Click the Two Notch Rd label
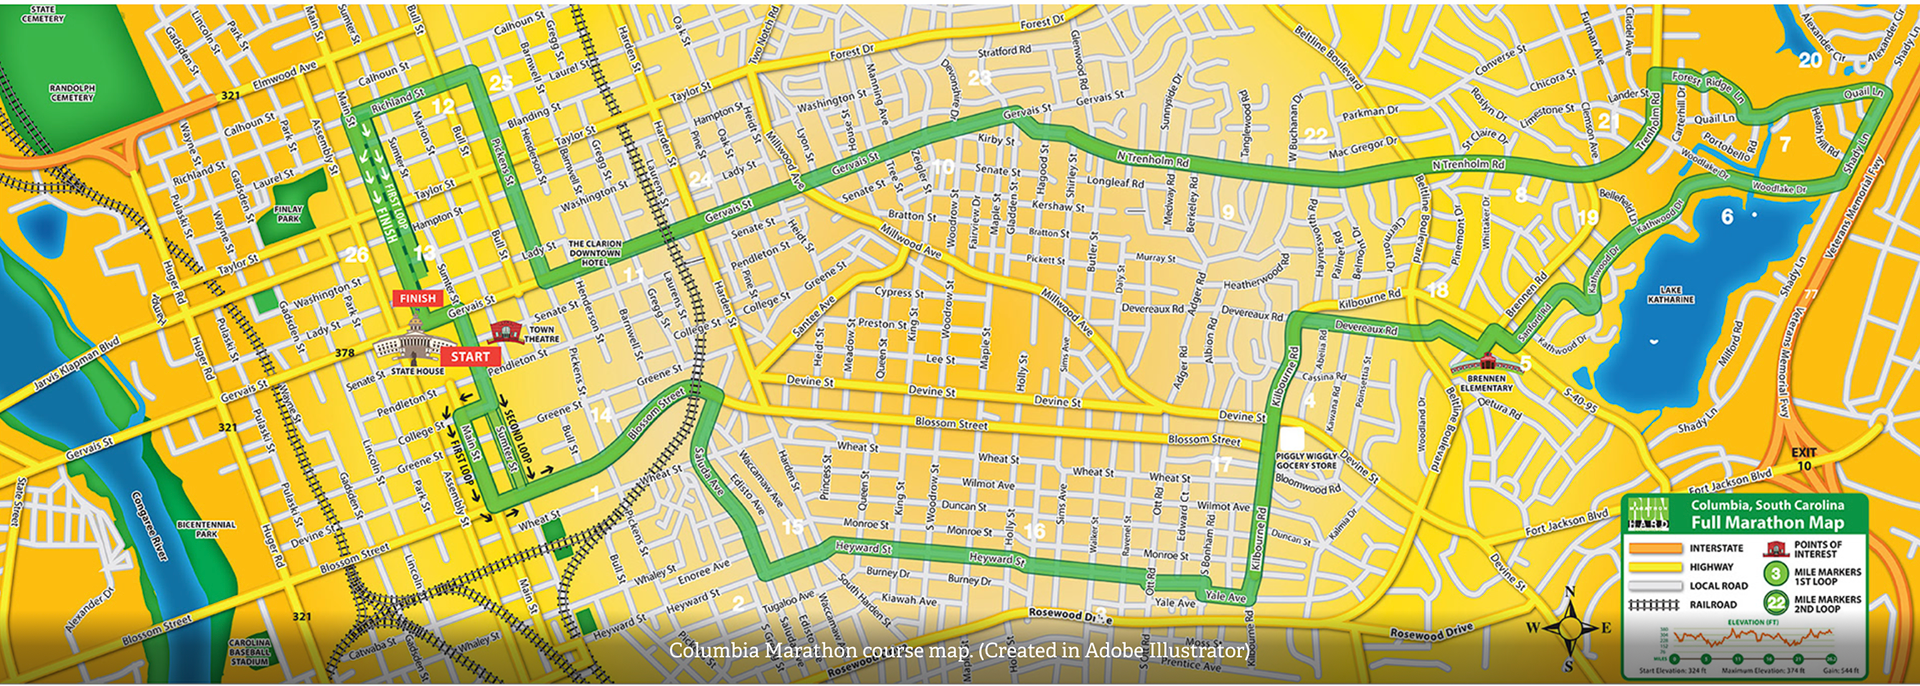The image size is (1920, 686). [763, 36]
